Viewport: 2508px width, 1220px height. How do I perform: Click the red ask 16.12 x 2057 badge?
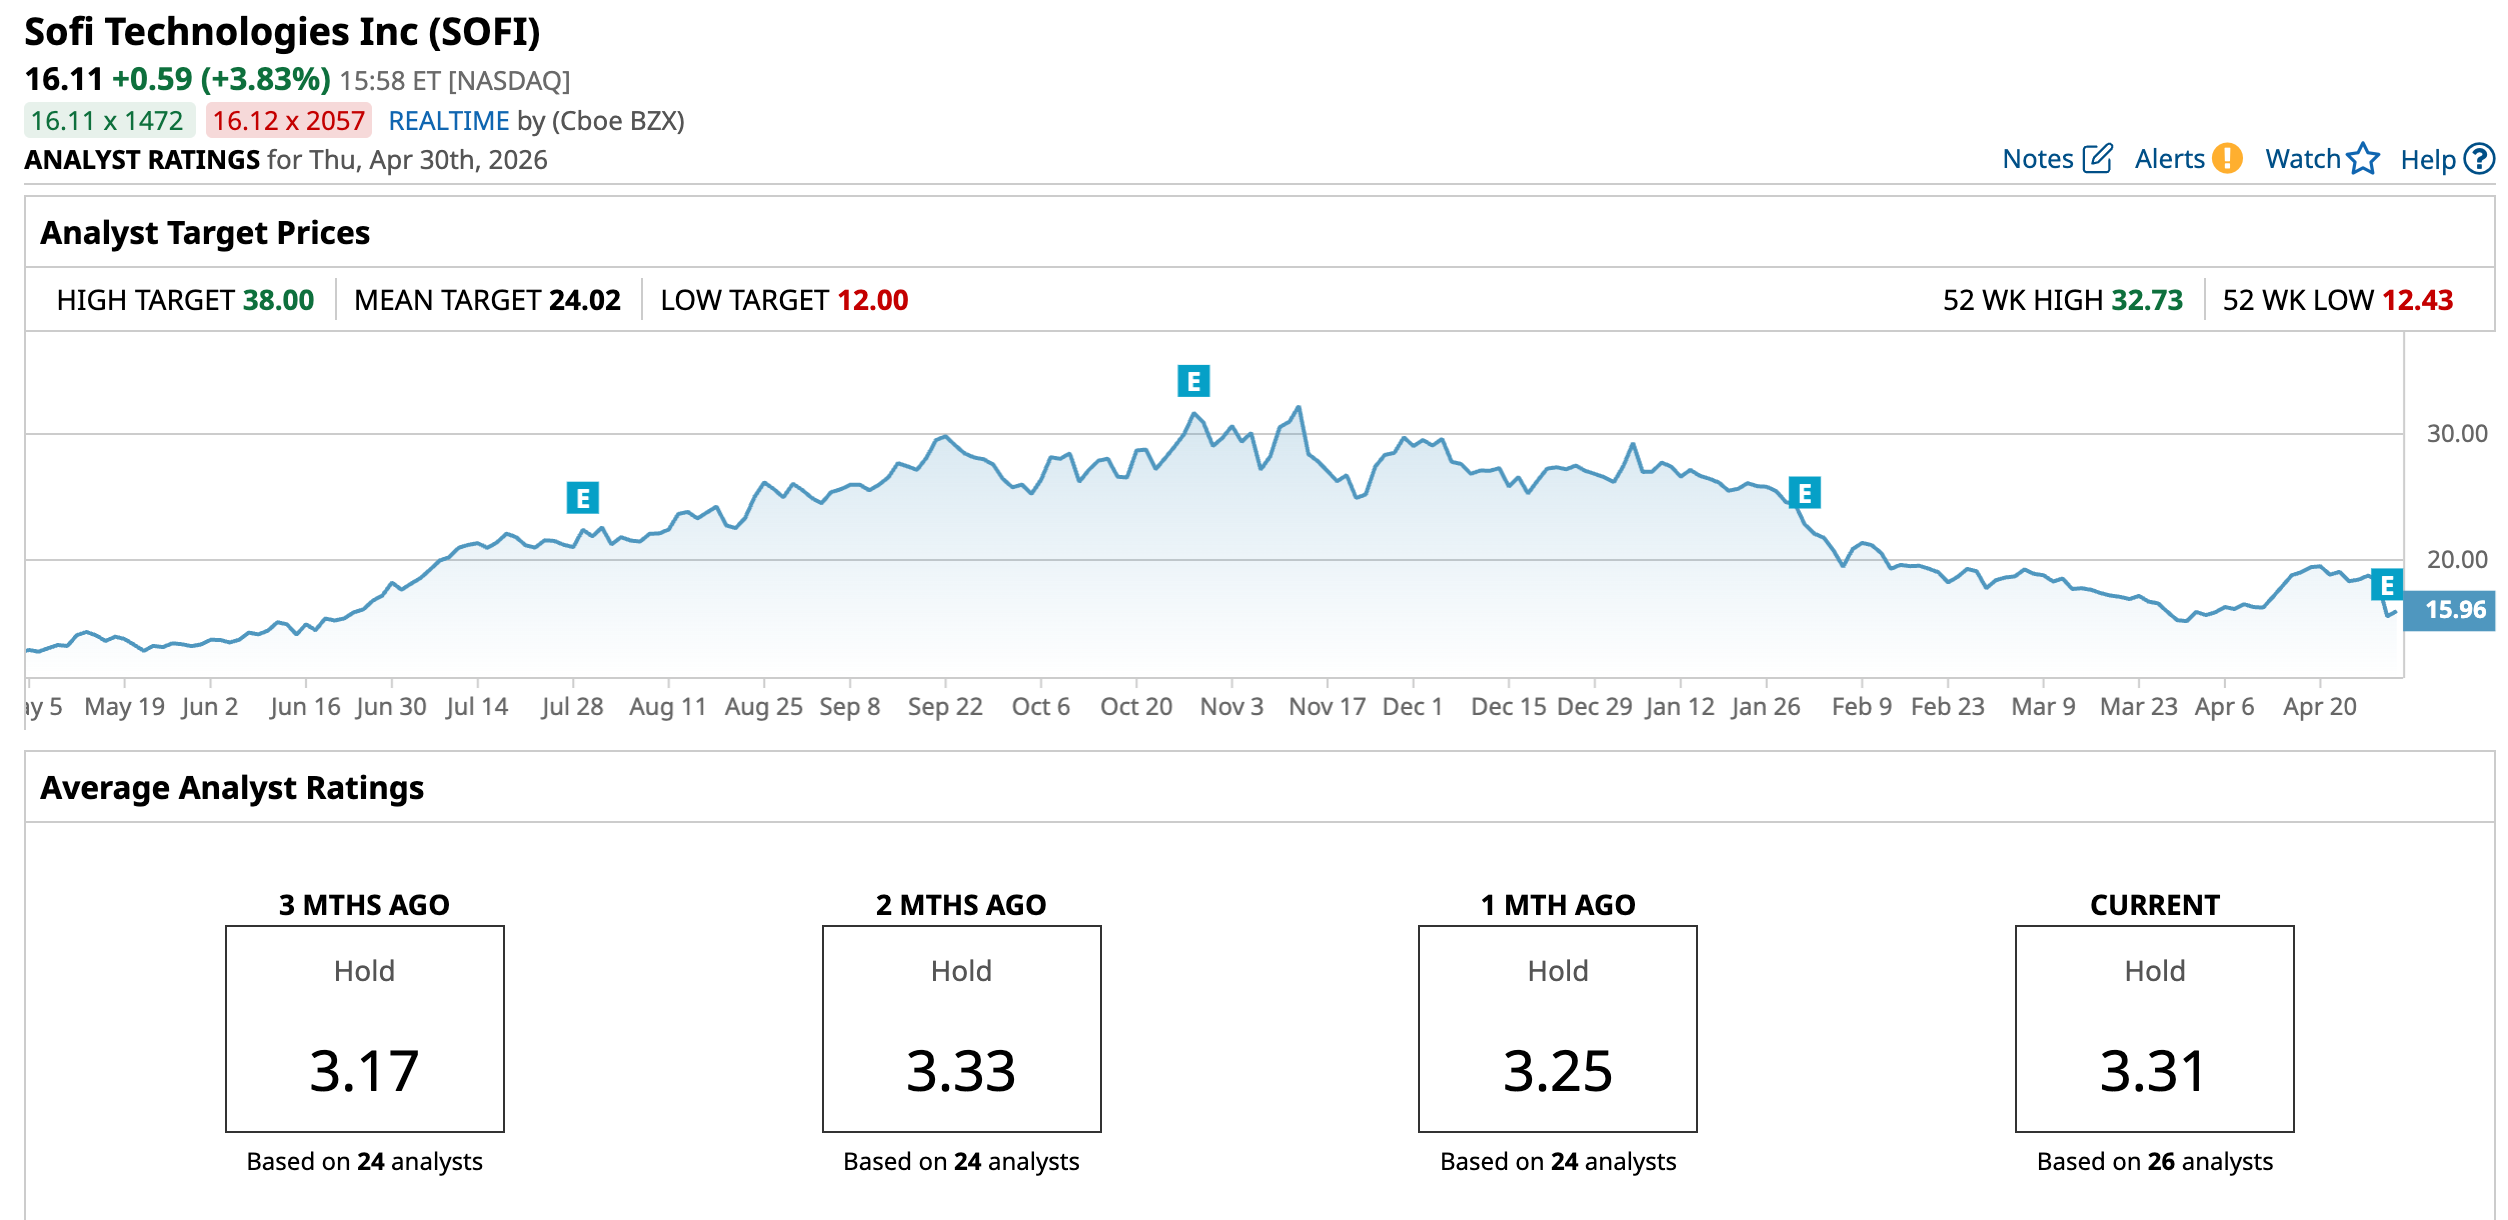288,121
